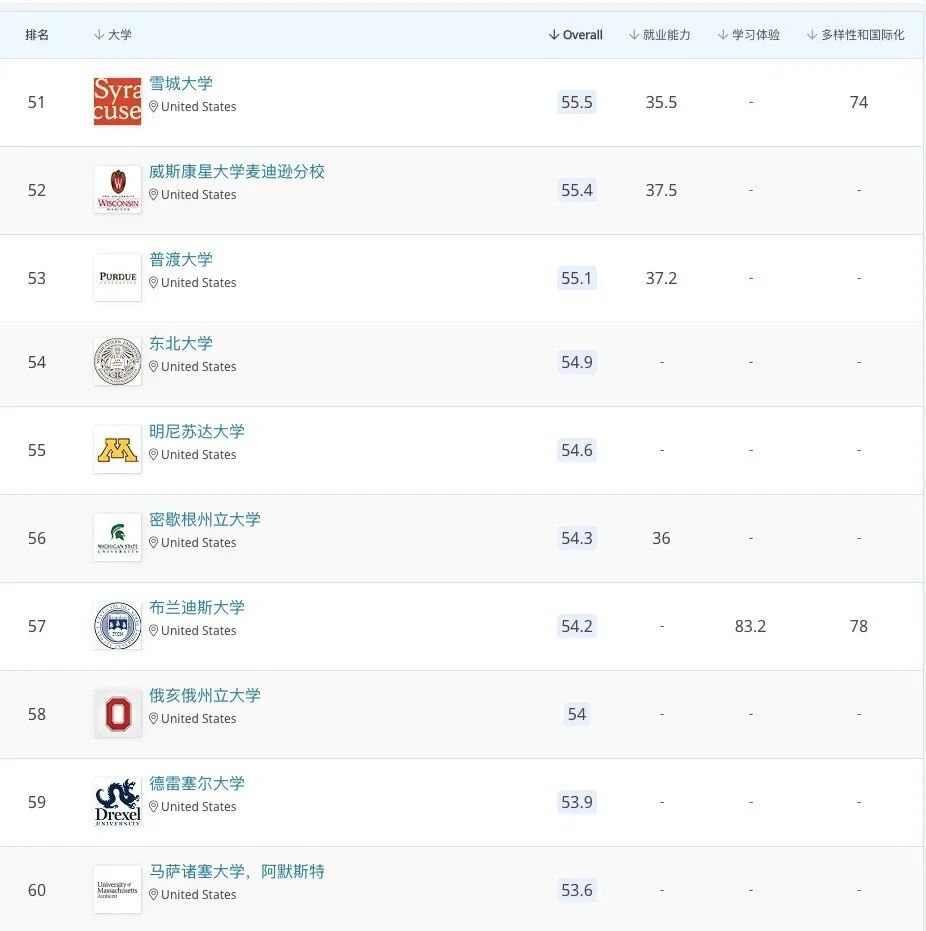Open the 德雷塞尔大学 link
The width and height of the screenshot is (926, 931).
(x=196, y=783)
